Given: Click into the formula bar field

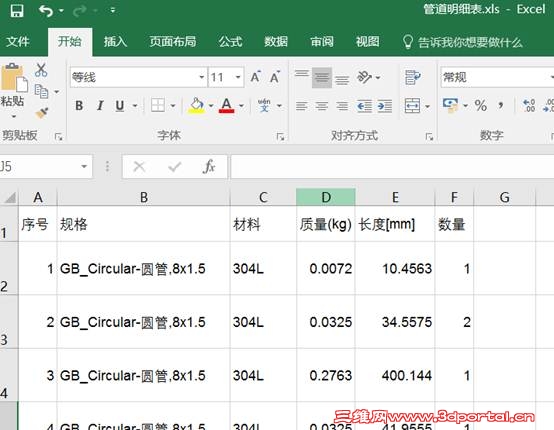Looking at the screenshot, I should (x=392, y=166).
